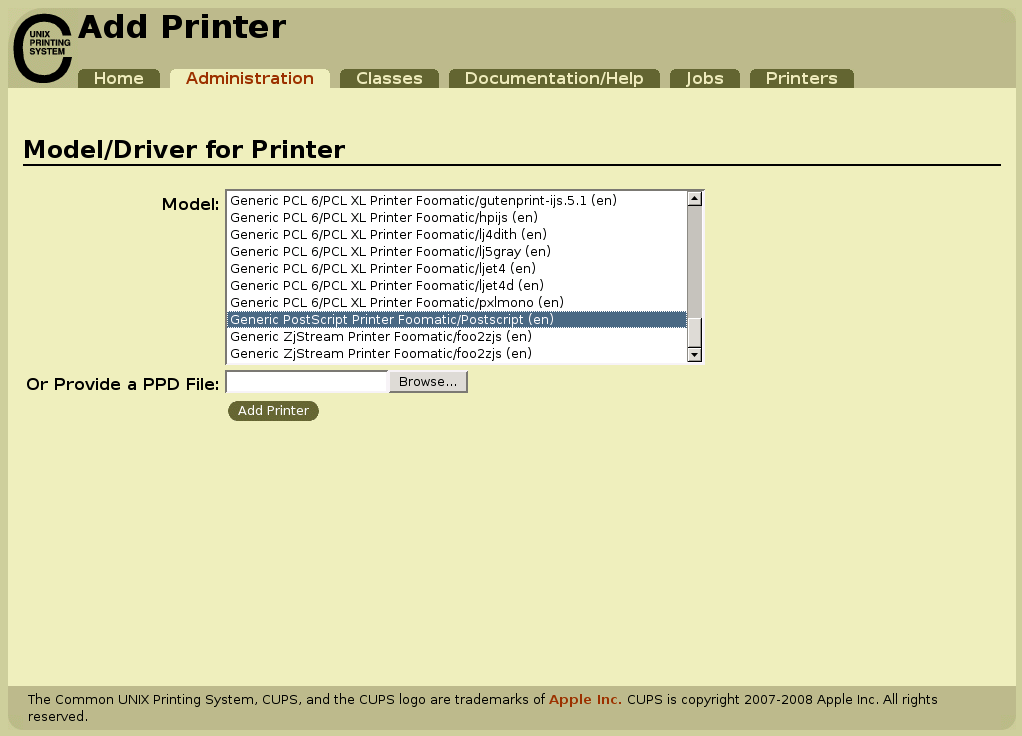Image resolution: width=1022 pixels, height=736 pixels.
Task: Click the scrollbar down arrow
Action: point(694,354)
